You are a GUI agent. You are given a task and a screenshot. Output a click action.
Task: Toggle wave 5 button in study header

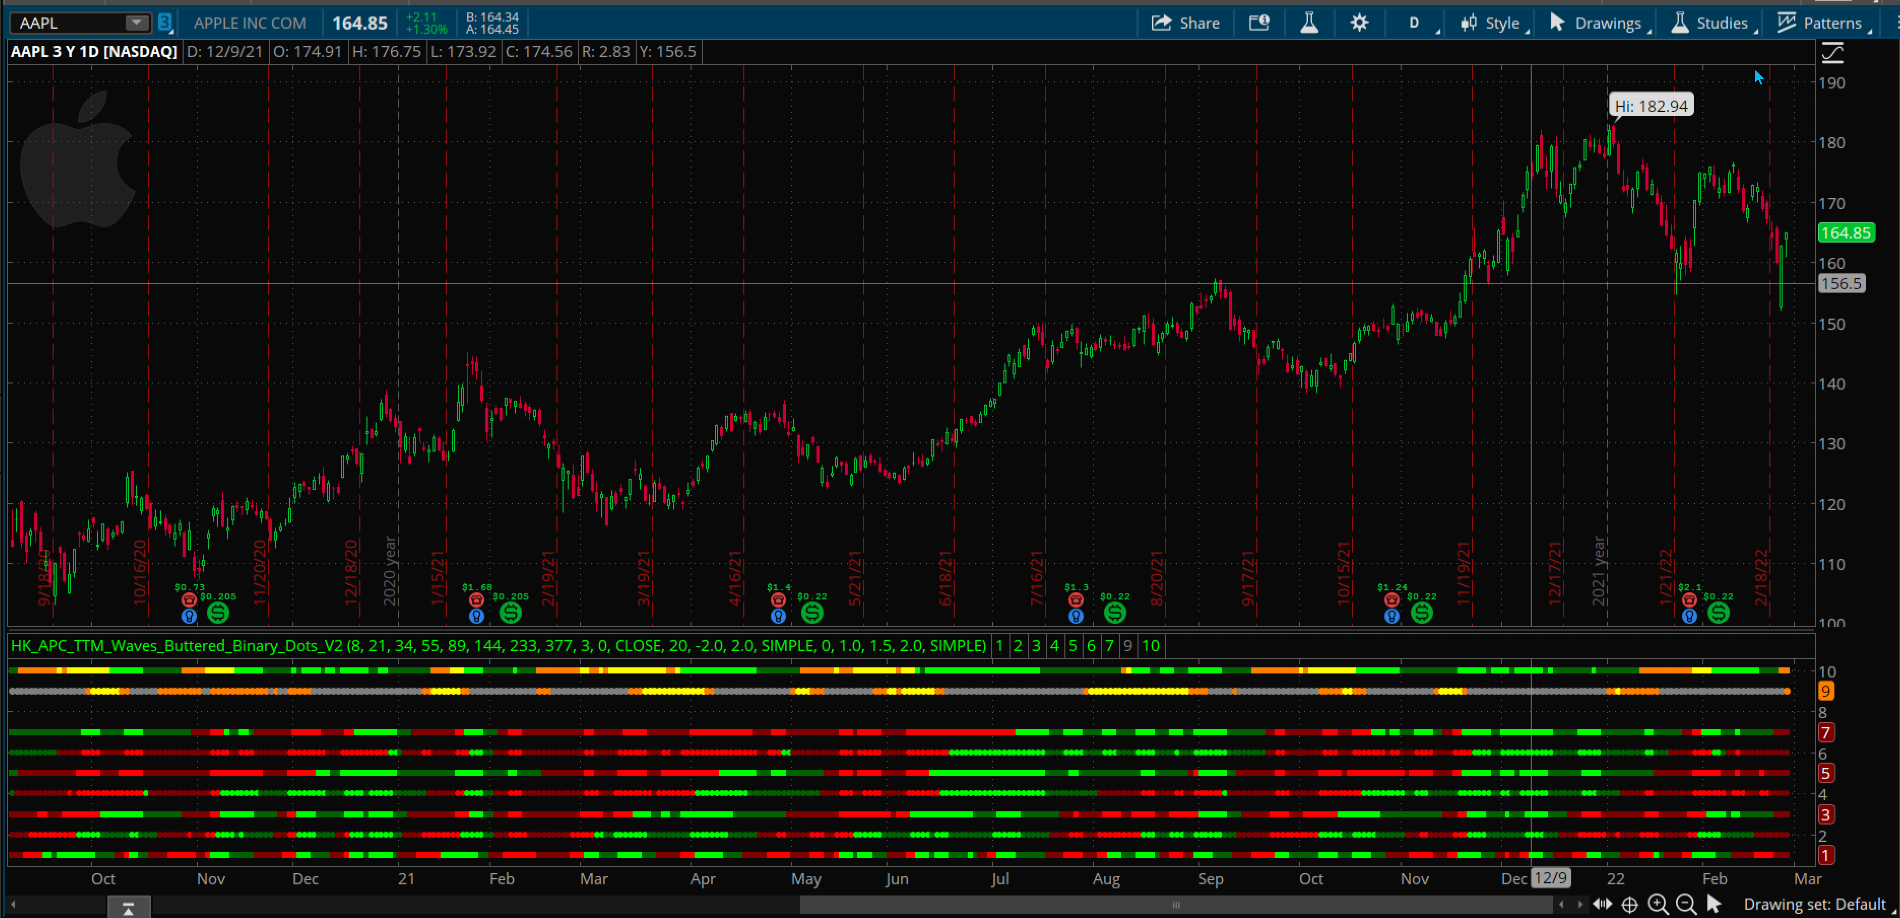pyautogui.click(x=1073, y=646)
